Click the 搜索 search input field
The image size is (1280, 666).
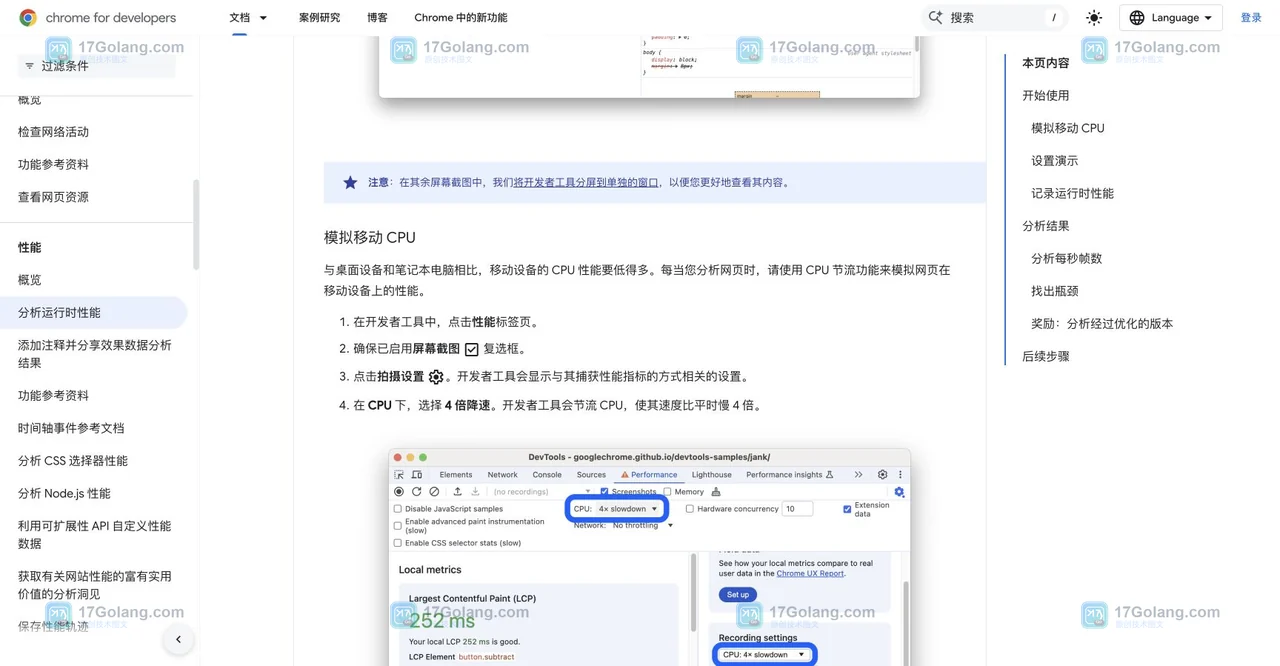pos(994,18)
